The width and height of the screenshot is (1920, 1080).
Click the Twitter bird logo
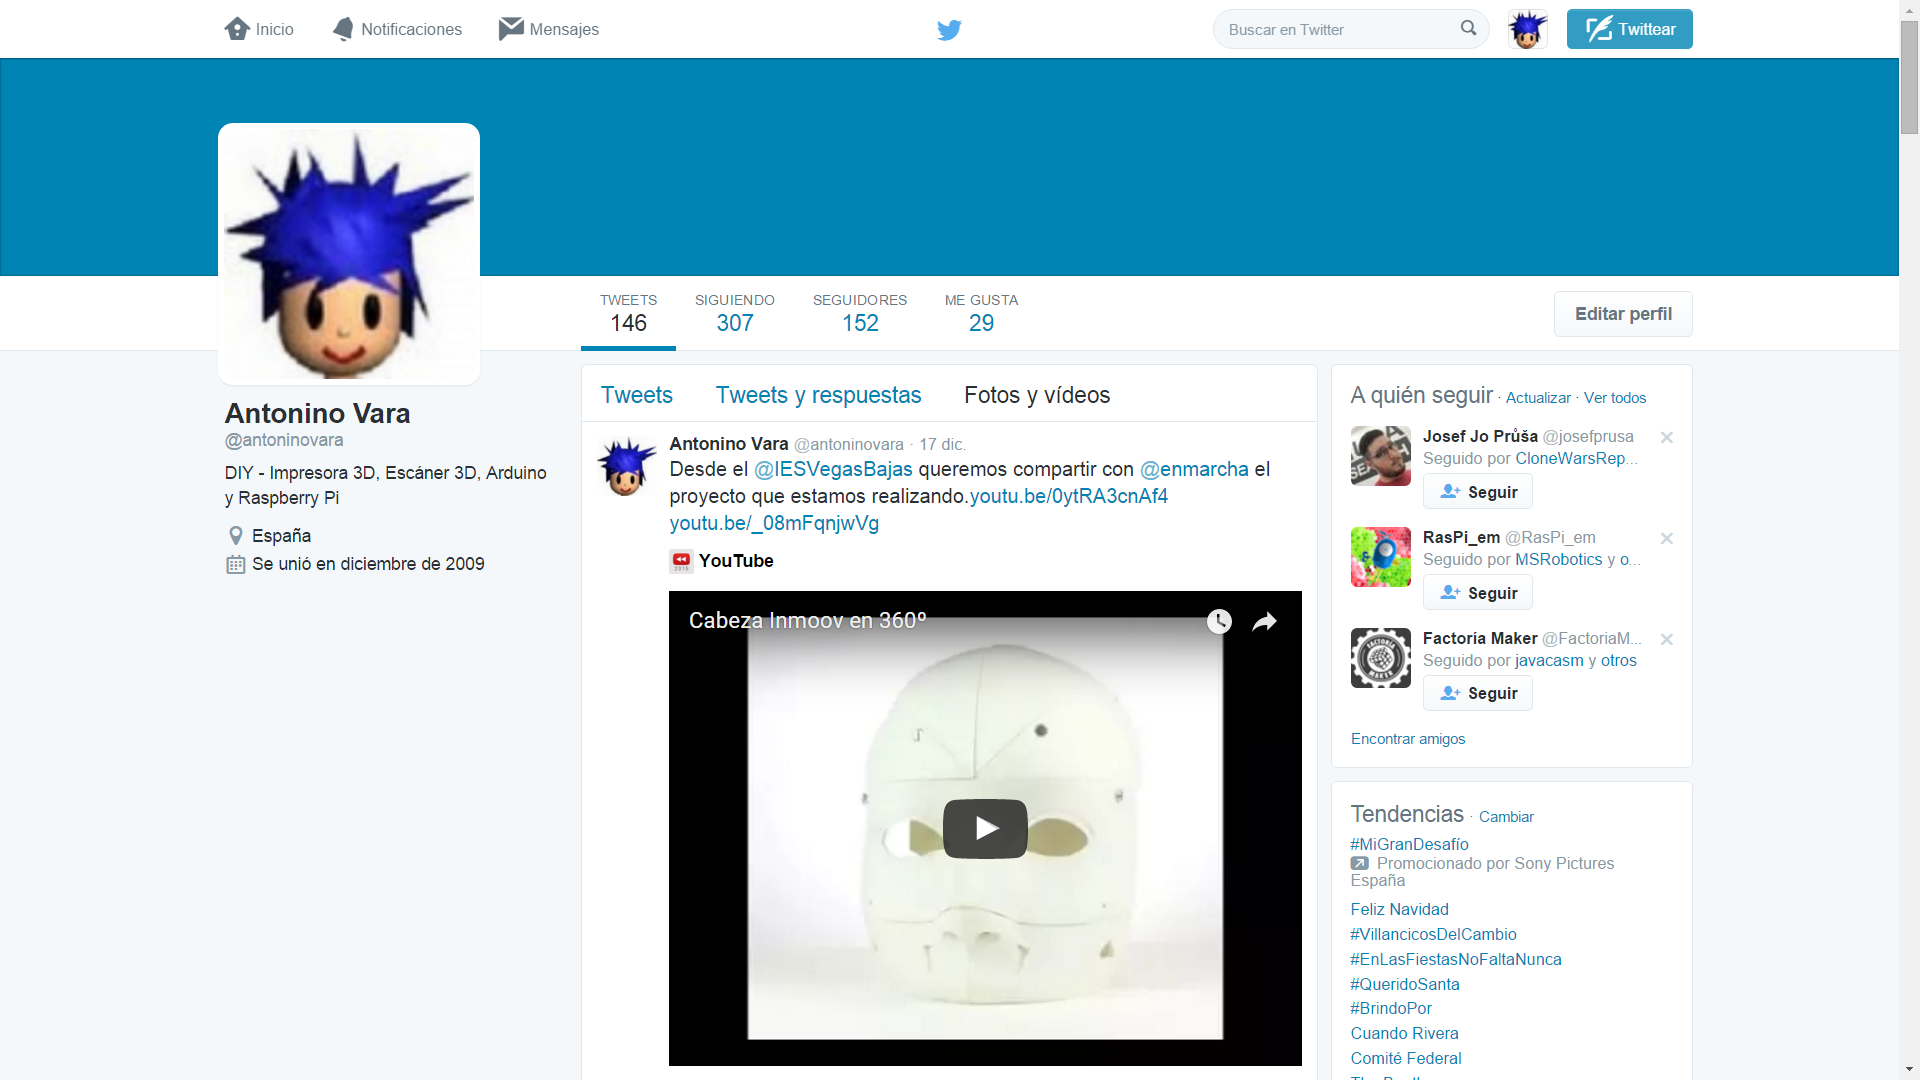pyautogui.click(x=949, y=30)
